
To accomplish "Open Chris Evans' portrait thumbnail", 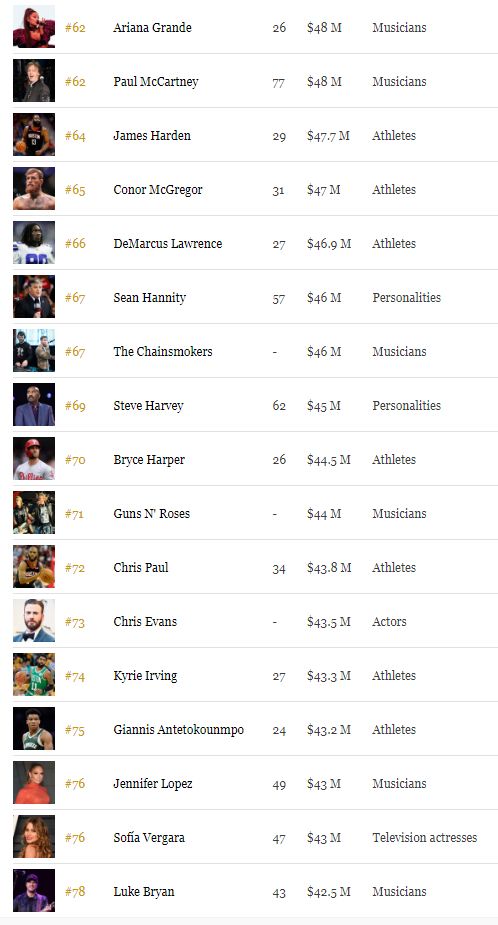I will pos(34,621).
